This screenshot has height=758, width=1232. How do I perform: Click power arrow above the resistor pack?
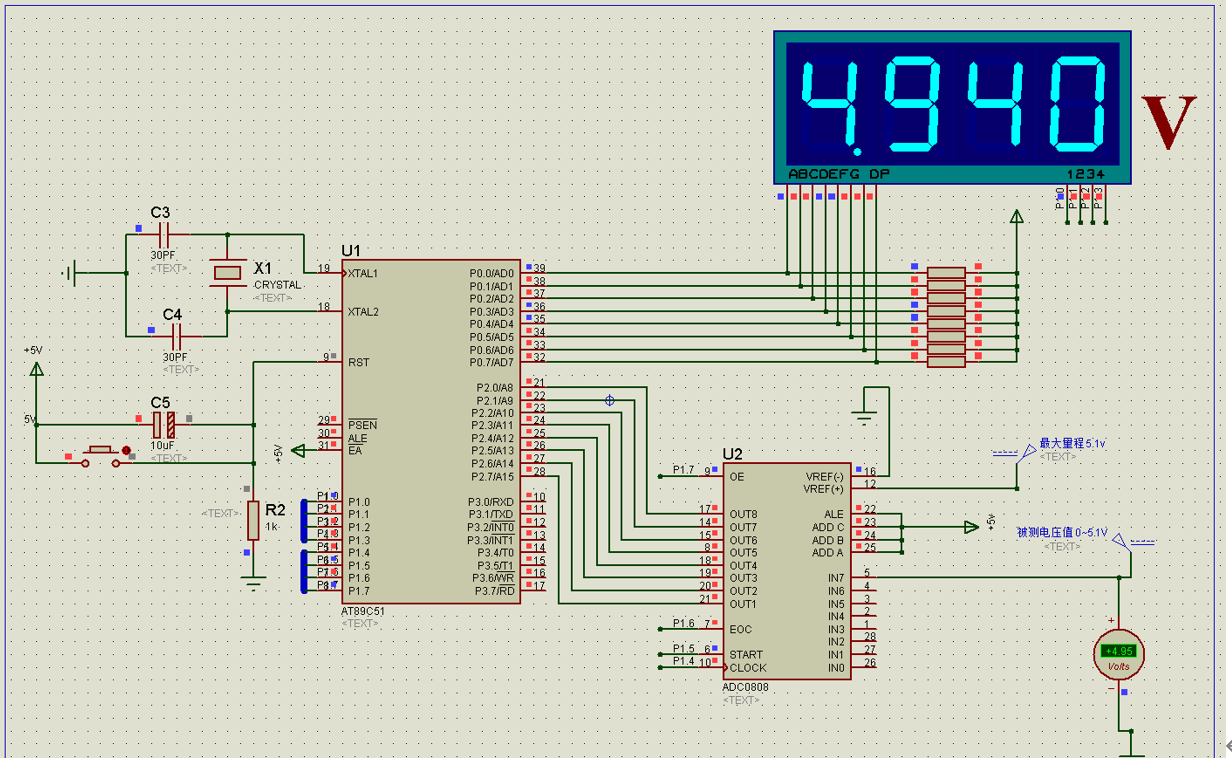click(1017, 217)
